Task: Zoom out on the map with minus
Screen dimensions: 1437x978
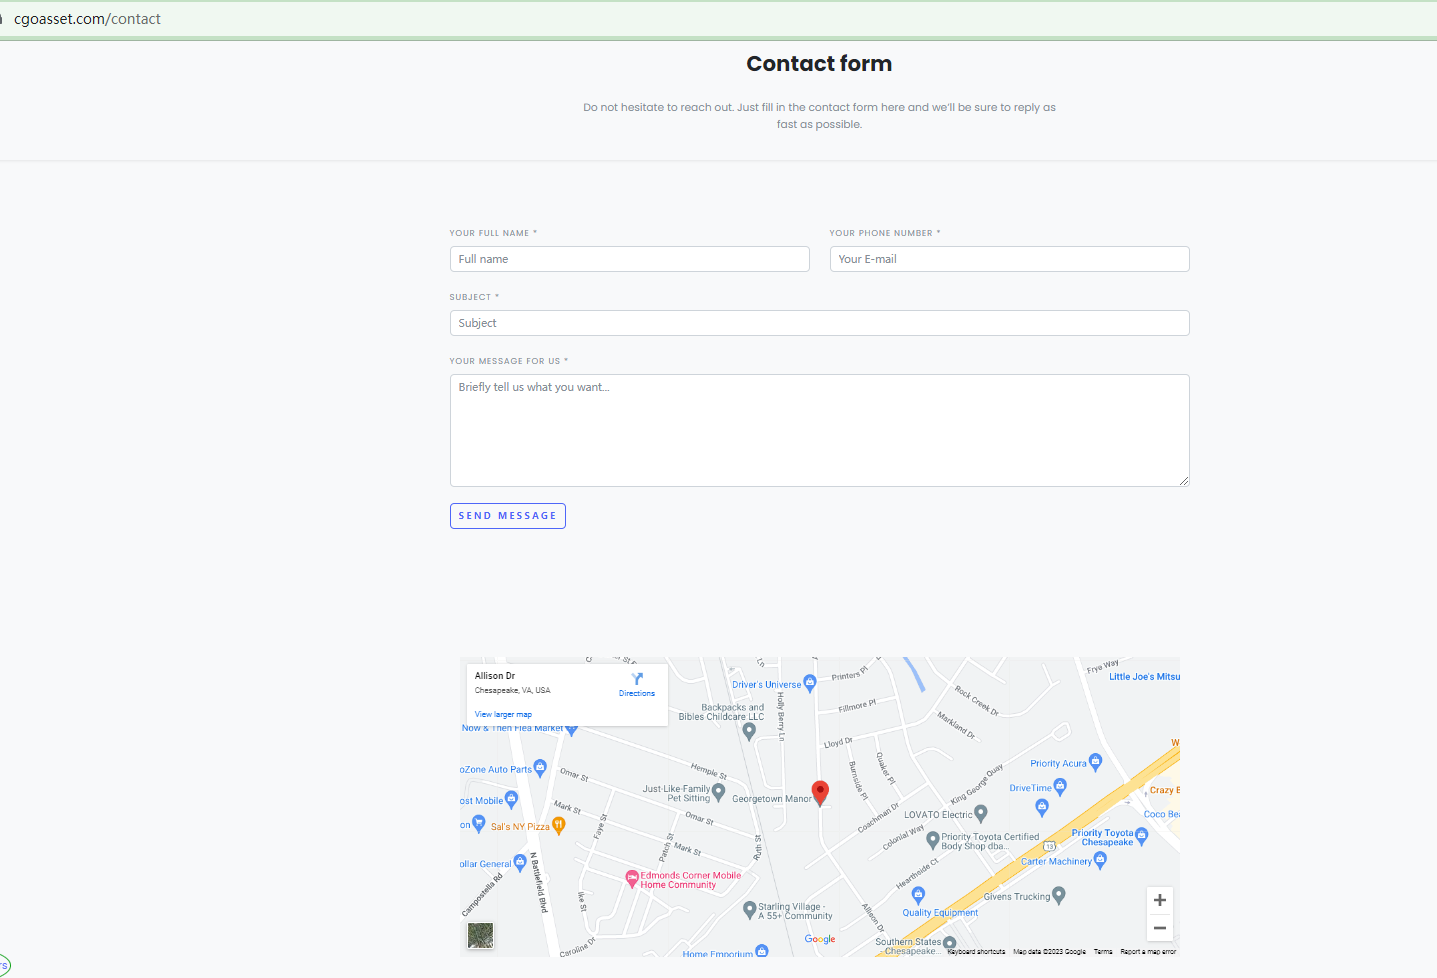Action: pyautogui.click(x=1159, y=928)
